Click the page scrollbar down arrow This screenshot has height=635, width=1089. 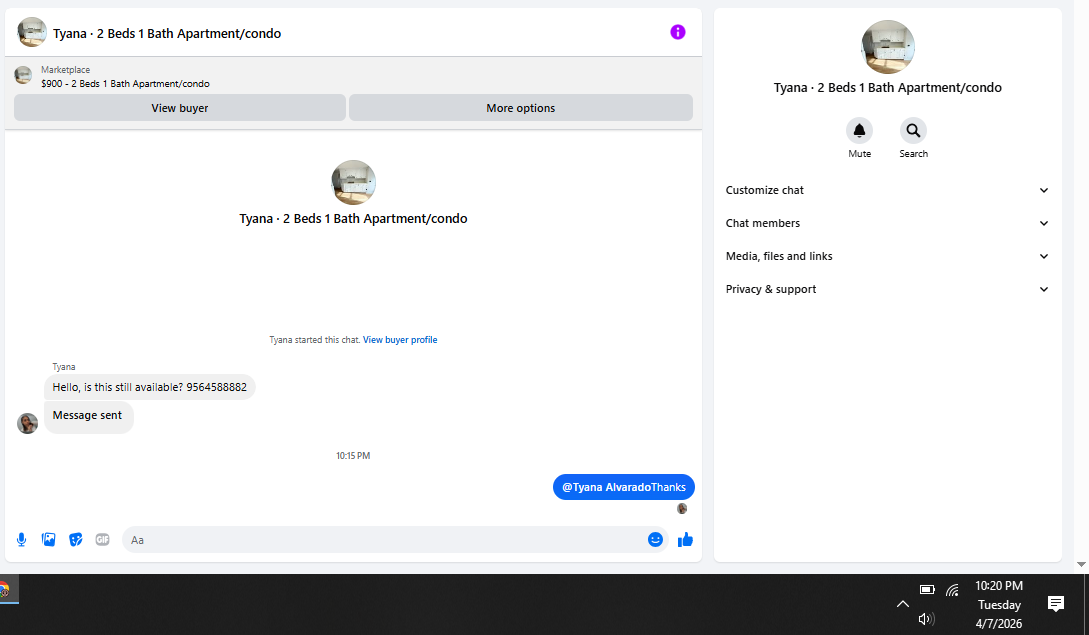[1081, 564]
